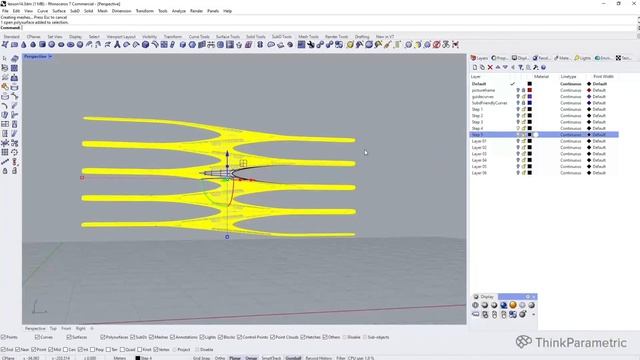Switch to the Top viewport tab
The width and height of the screenshot is (640, 360).
point(53,328)
